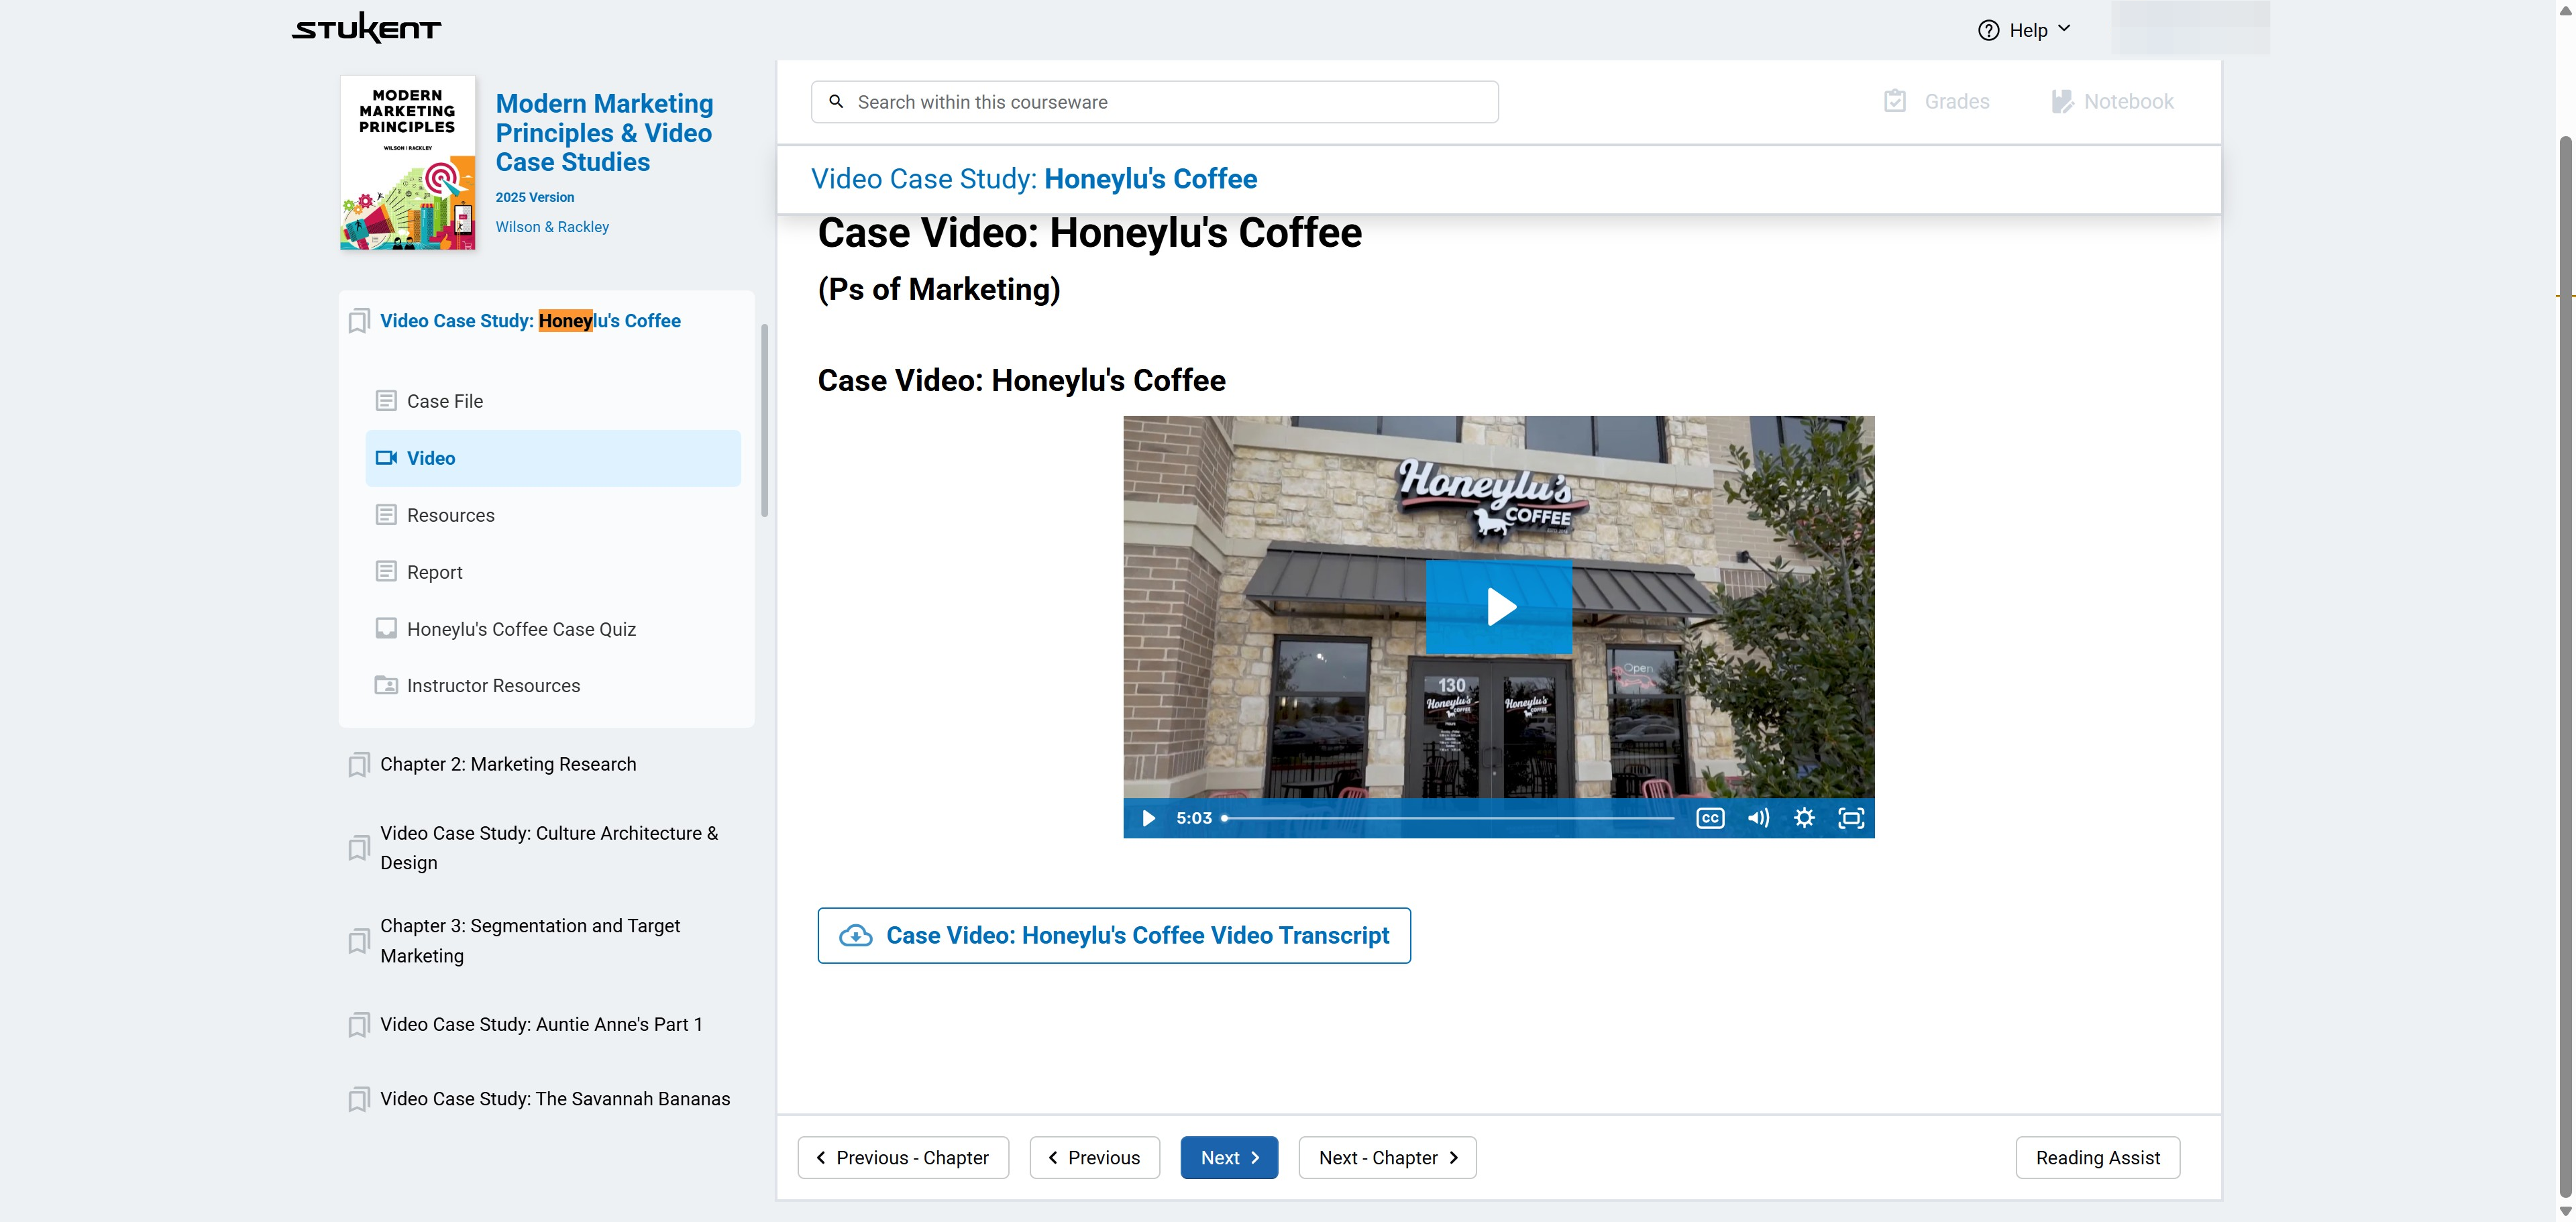Image resolution: width=2576 pixels, height=1222 pixels.
Task: Click the Stukent logo
Action: pos(366,28)
